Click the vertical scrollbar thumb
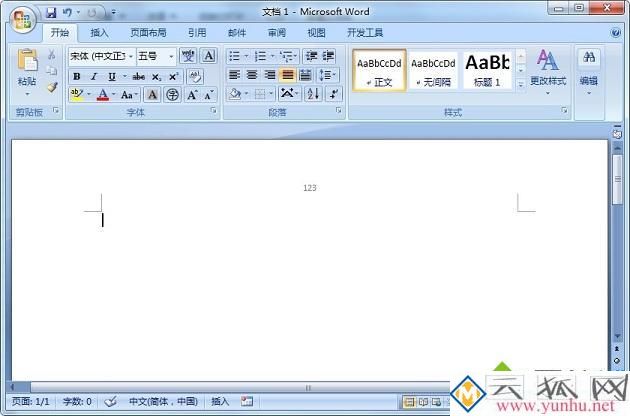Image resolution: width=630 pixels, height=416 pixels. click(x=617, y=179)
